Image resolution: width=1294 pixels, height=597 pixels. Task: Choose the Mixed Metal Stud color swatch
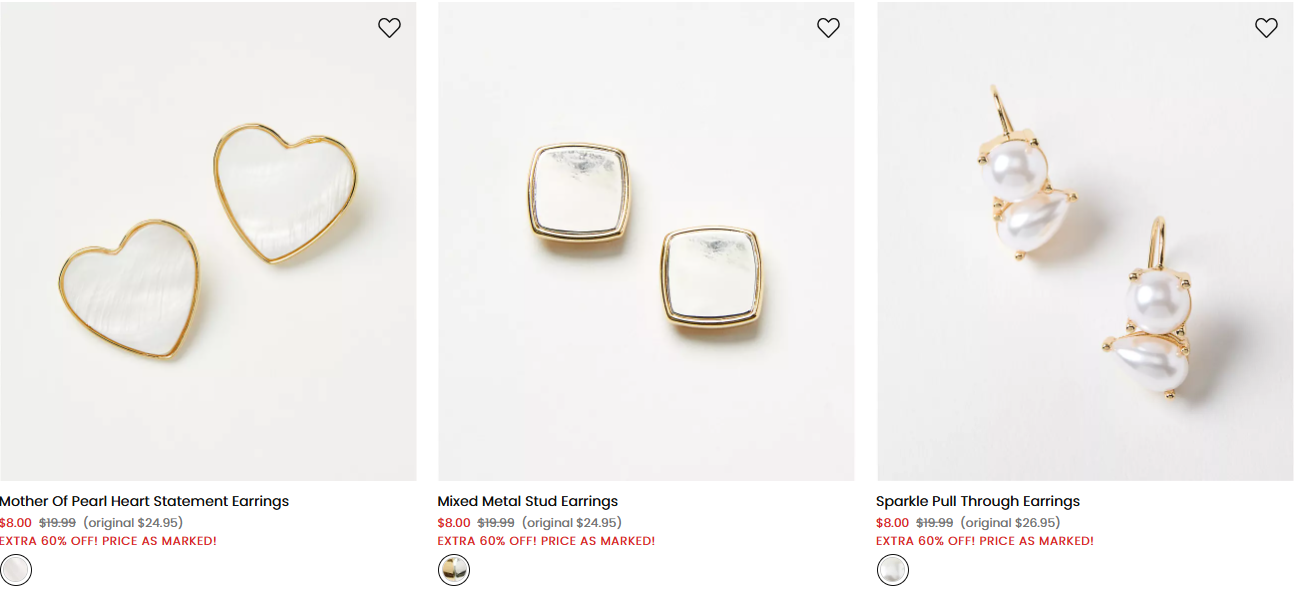[454, 570]
